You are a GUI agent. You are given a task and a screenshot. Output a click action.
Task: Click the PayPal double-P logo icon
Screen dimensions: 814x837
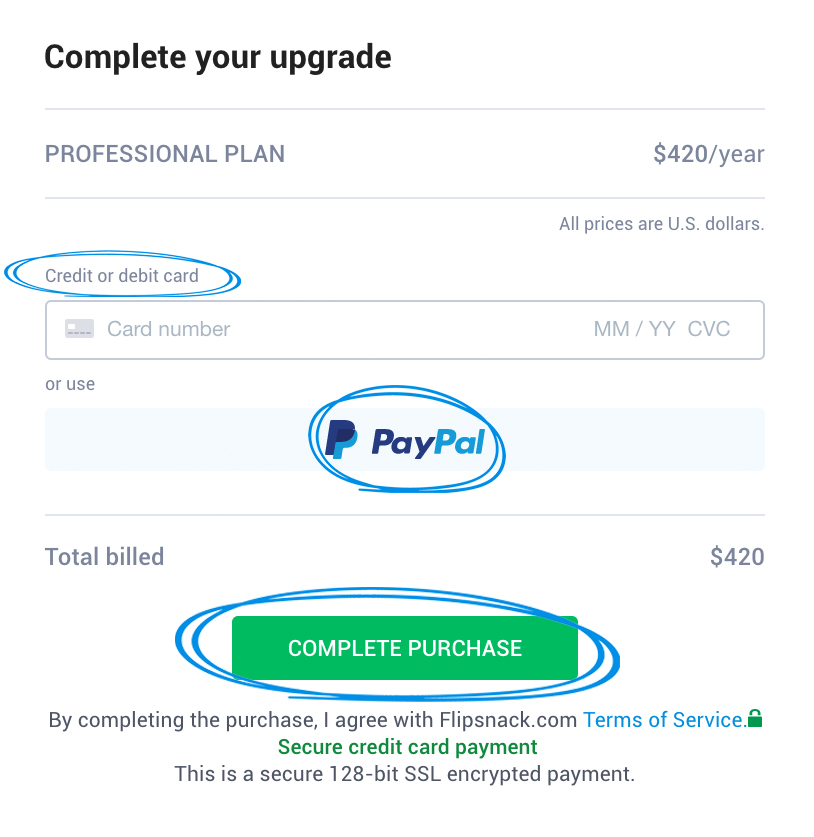[341, 439]
